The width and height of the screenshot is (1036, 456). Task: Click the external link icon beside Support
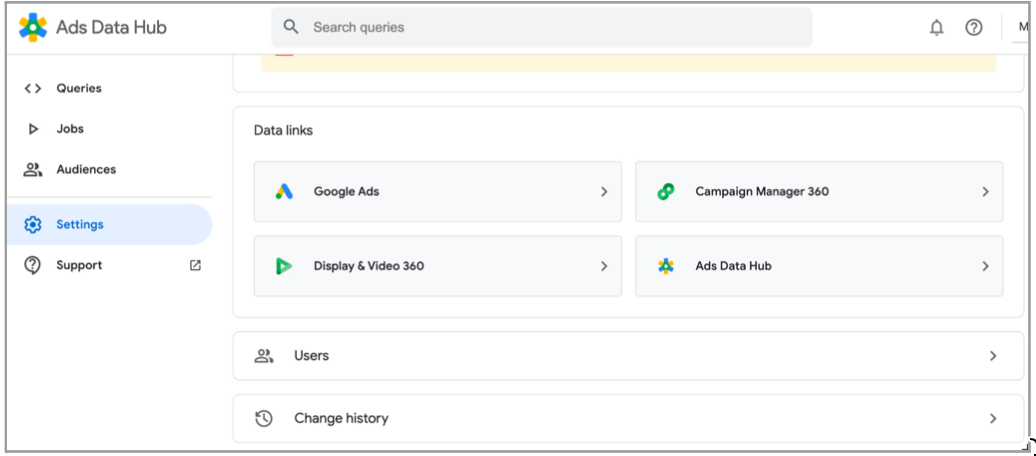tap(195, 266)
